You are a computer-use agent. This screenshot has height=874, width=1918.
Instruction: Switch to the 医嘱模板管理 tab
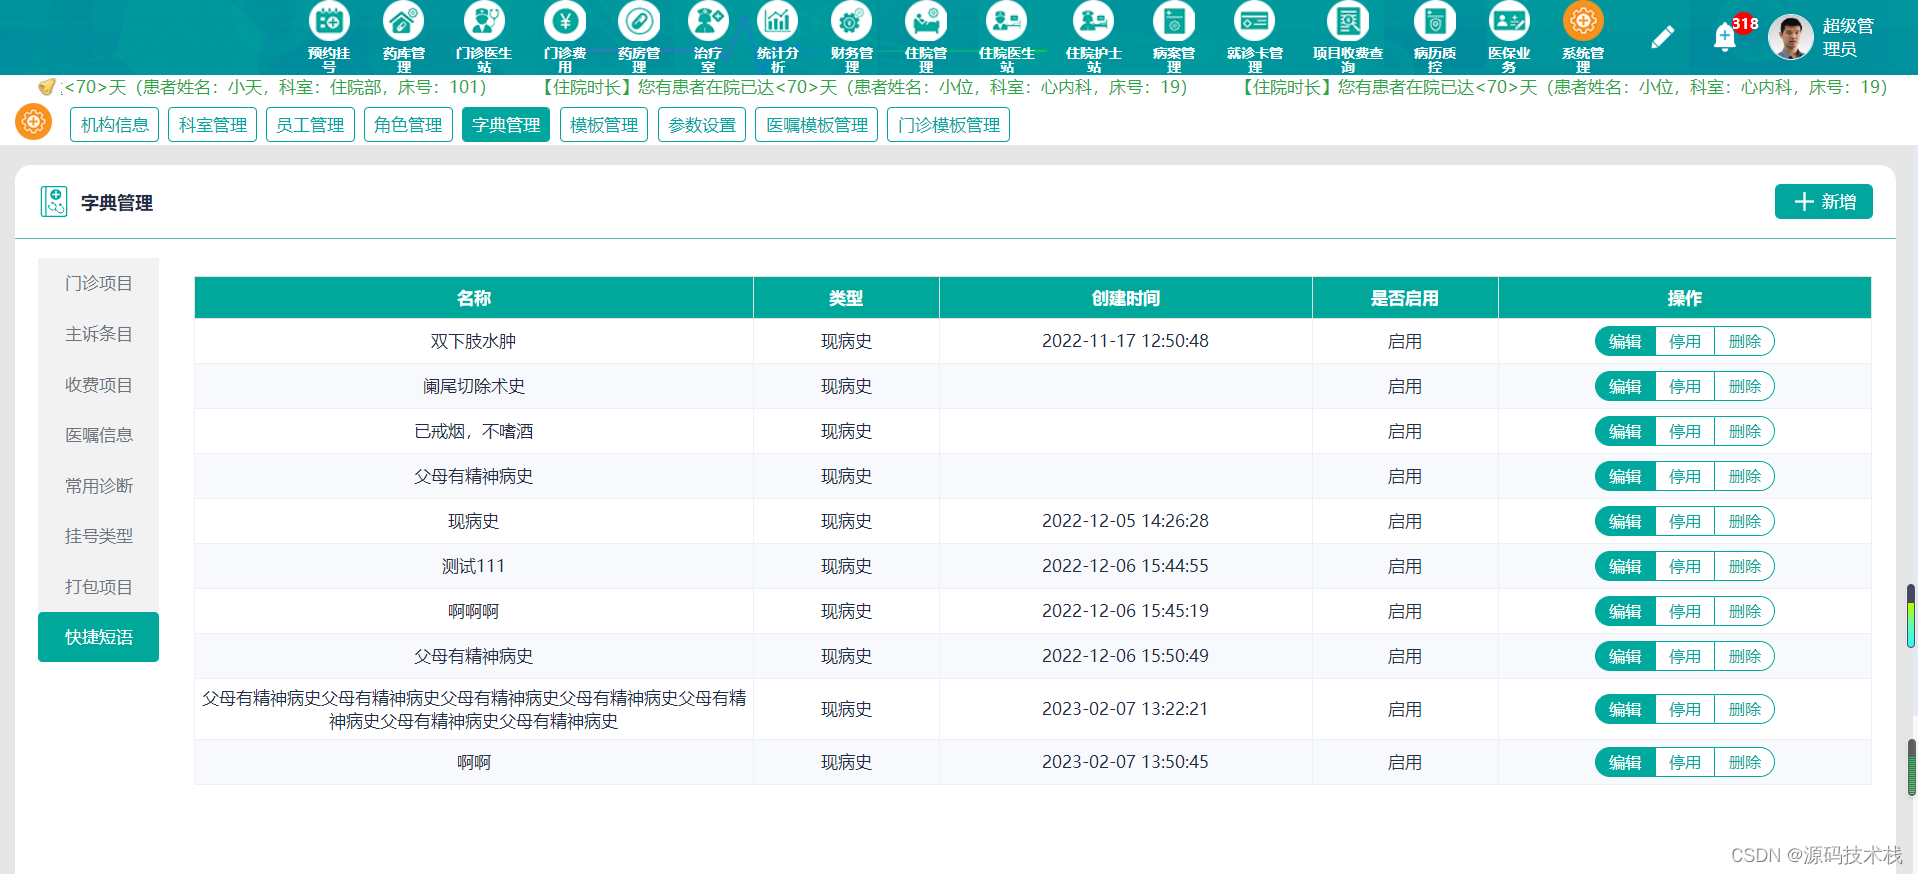coord(817,125)
